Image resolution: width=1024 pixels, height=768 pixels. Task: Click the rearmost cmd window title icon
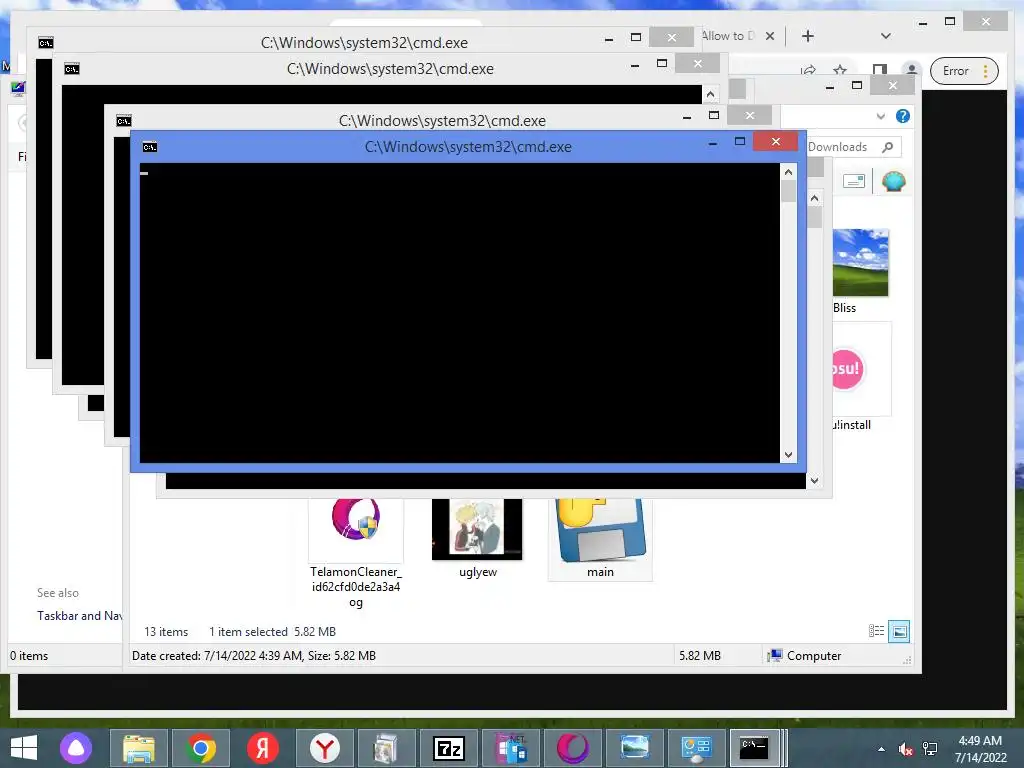46,43
